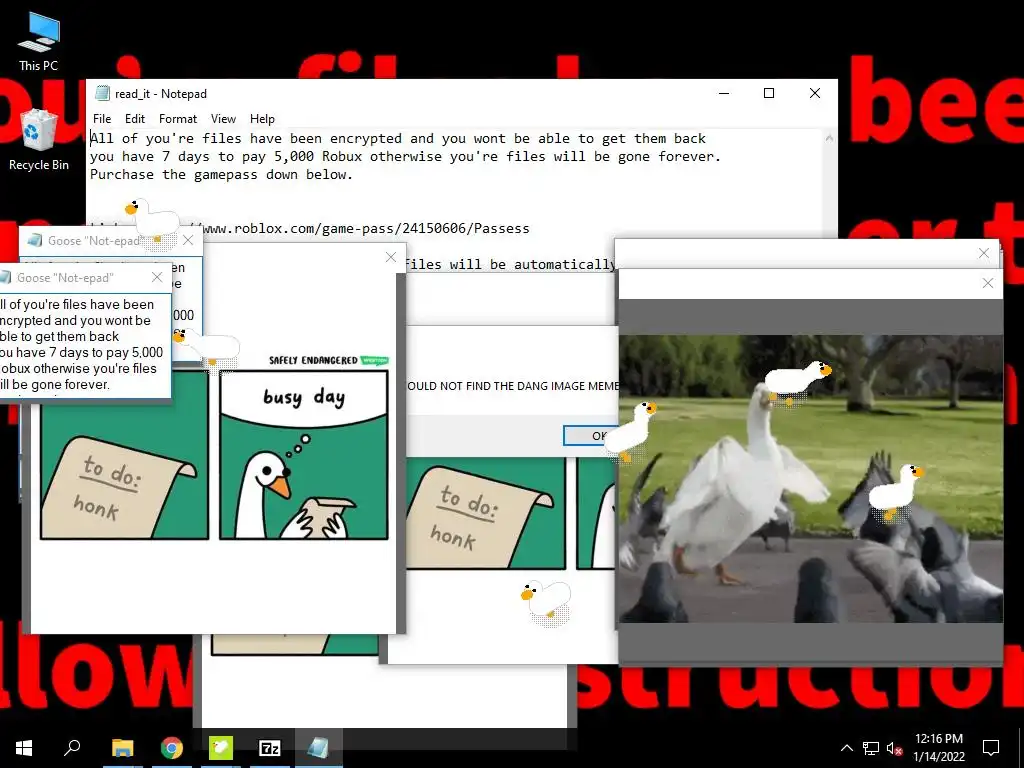Show hidden system tray icons

click(846, 748)
